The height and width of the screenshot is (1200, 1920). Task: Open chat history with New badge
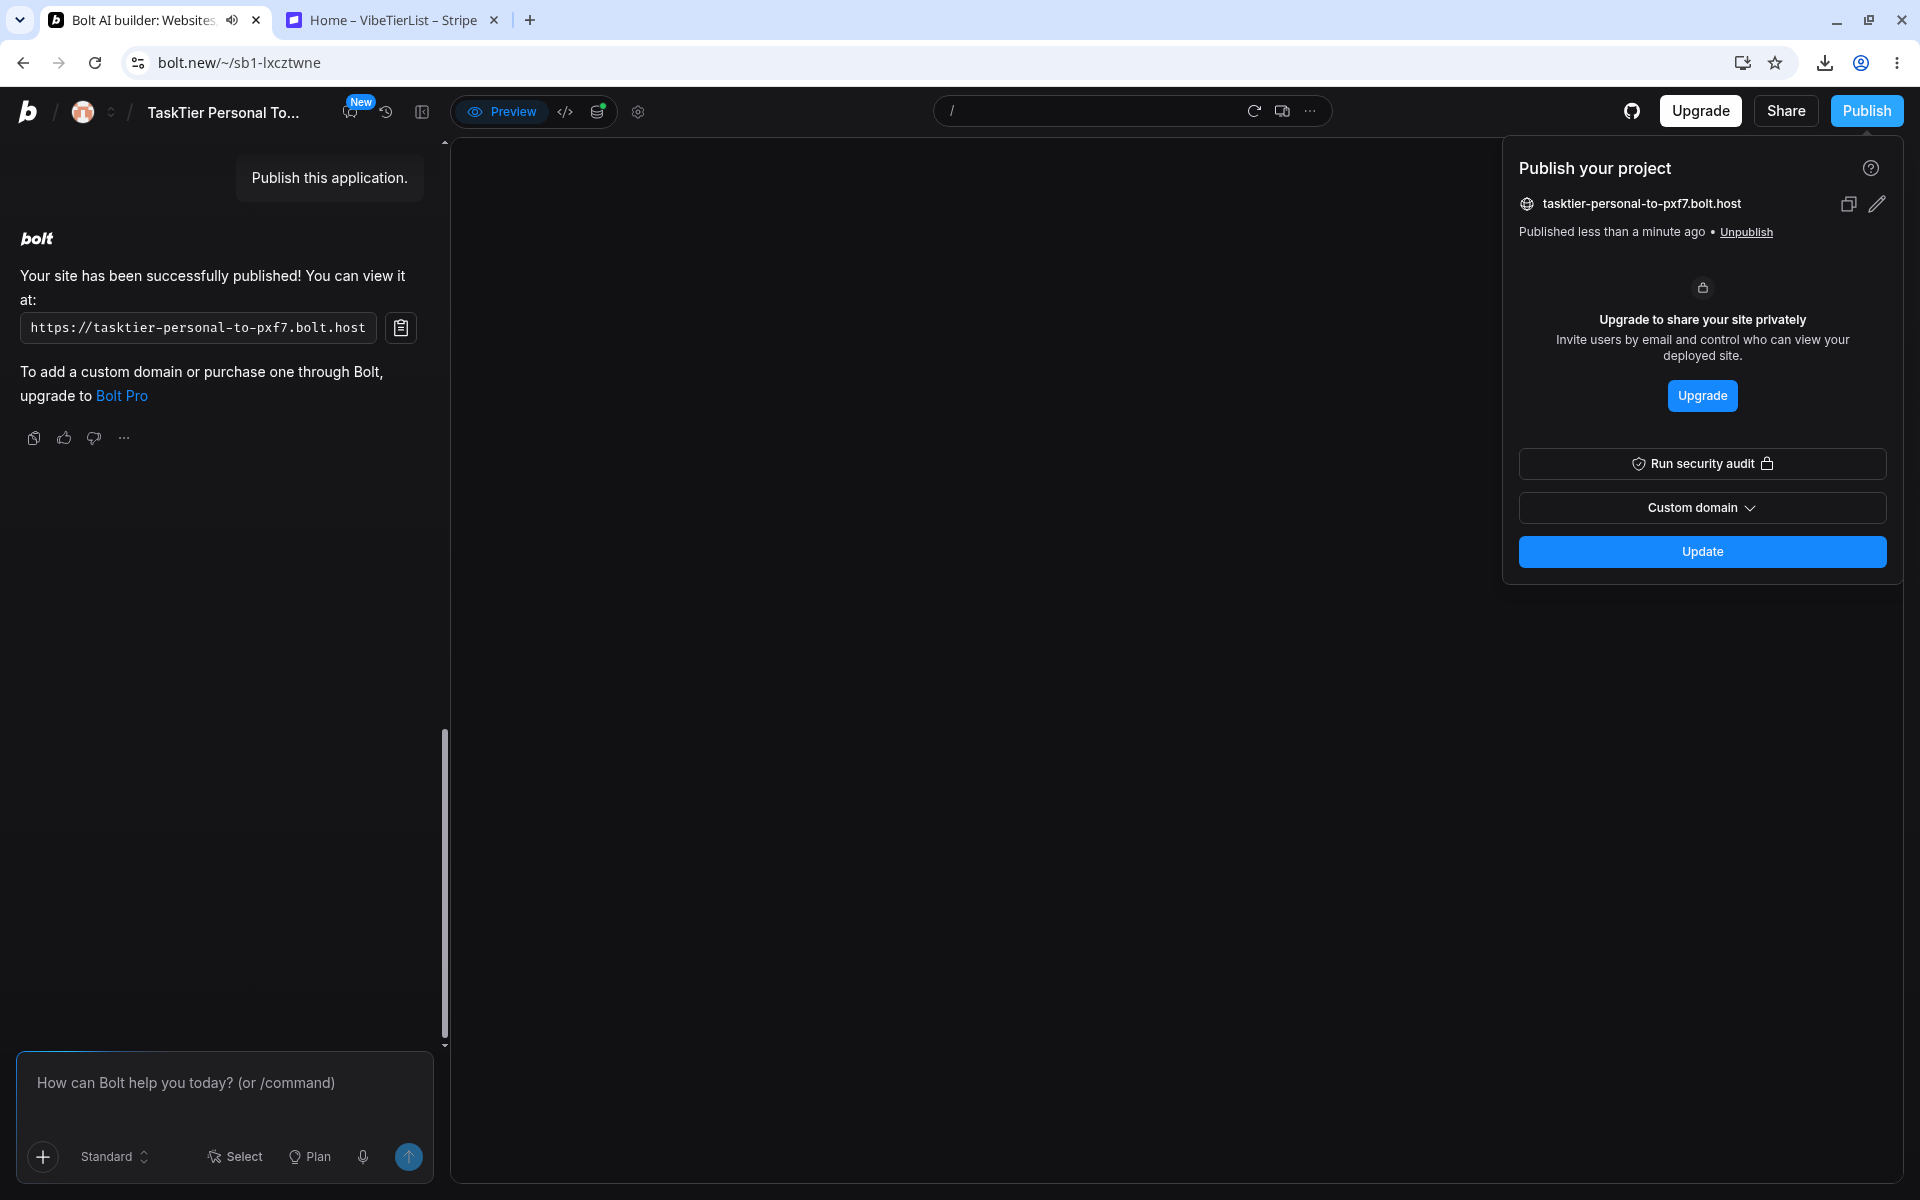[352, 111]
